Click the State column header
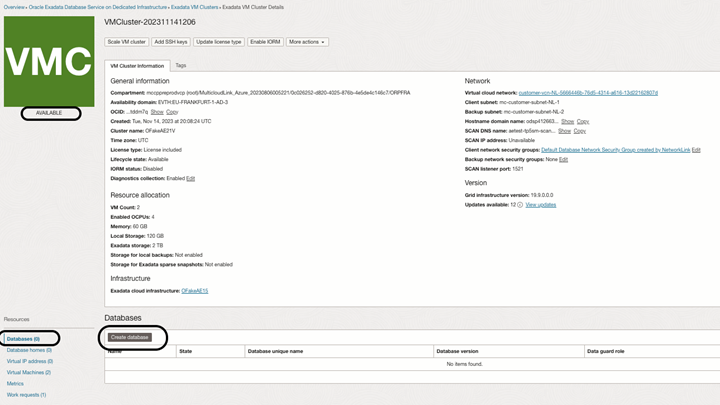This screenshot has height=405, width=720. [186, 351]
